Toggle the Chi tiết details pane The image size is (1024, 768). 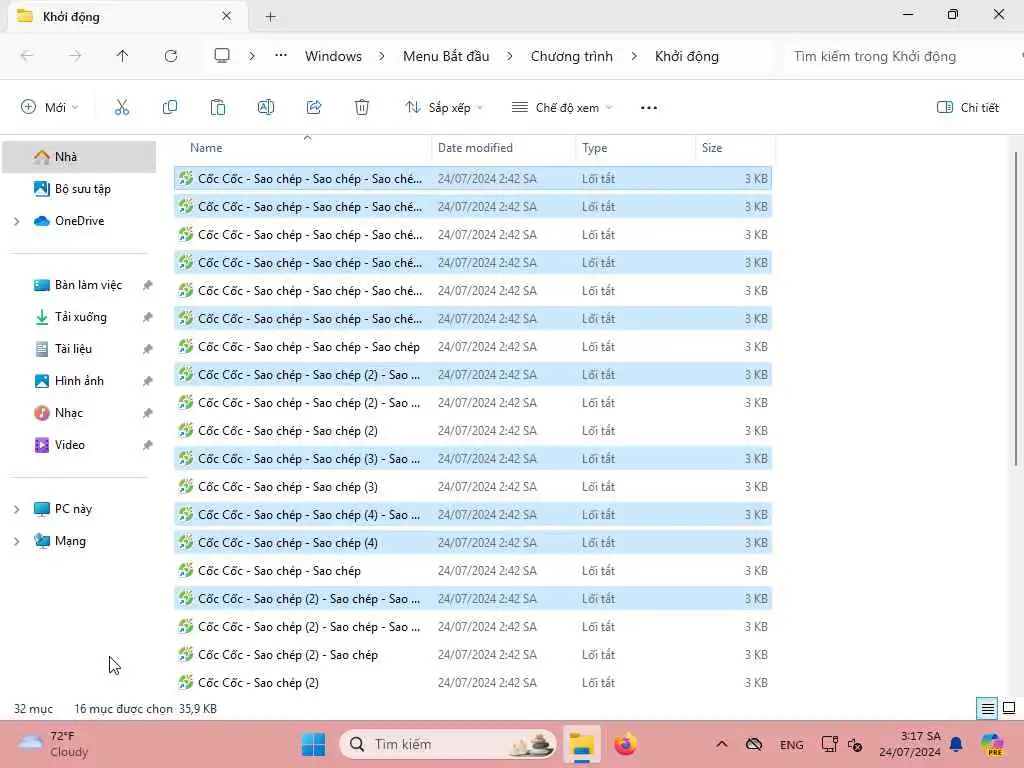[x=968, y=107]
